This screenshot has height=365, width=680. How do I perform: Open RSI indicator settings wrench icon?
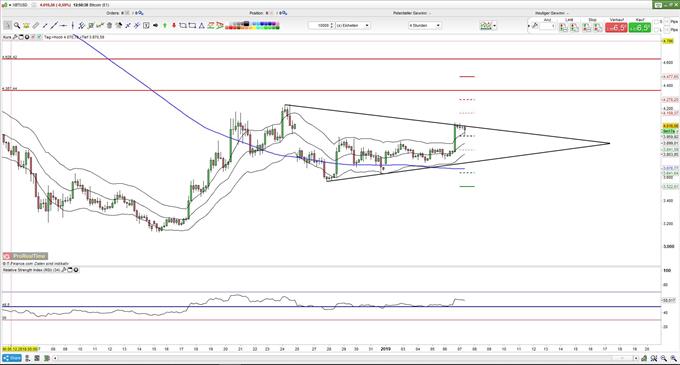pos(64,270)
